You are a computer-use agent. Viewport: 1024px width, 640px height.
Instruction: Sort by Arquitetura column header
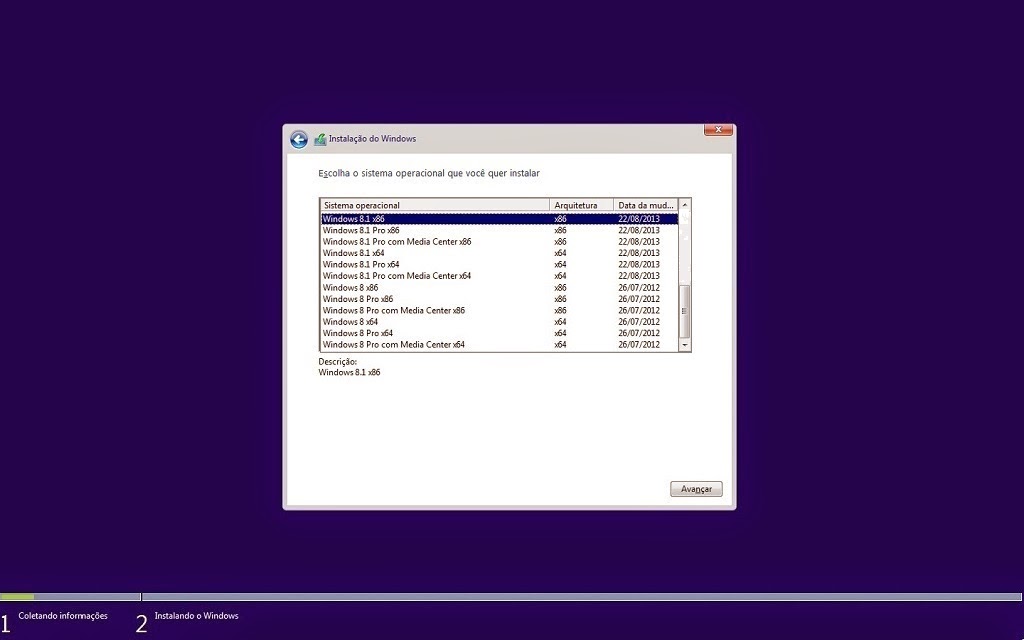(581, 205)
